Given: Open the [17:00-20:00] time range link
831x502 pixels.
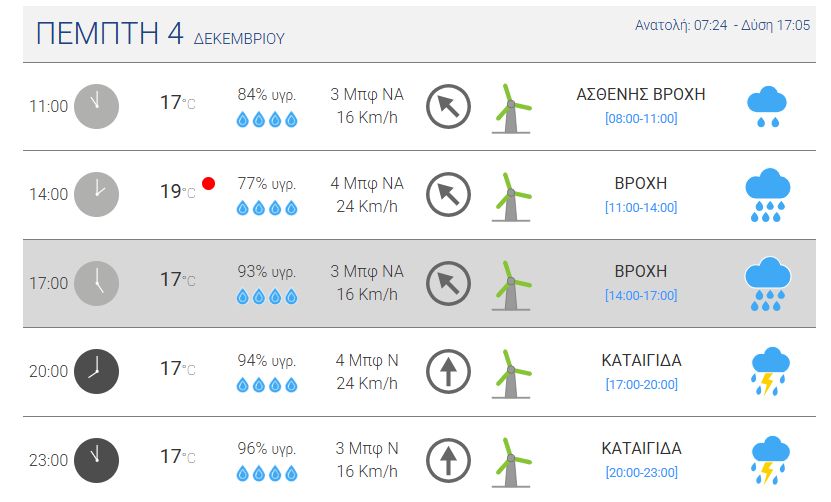Looking at the screenshot, I should coord(641,384).
